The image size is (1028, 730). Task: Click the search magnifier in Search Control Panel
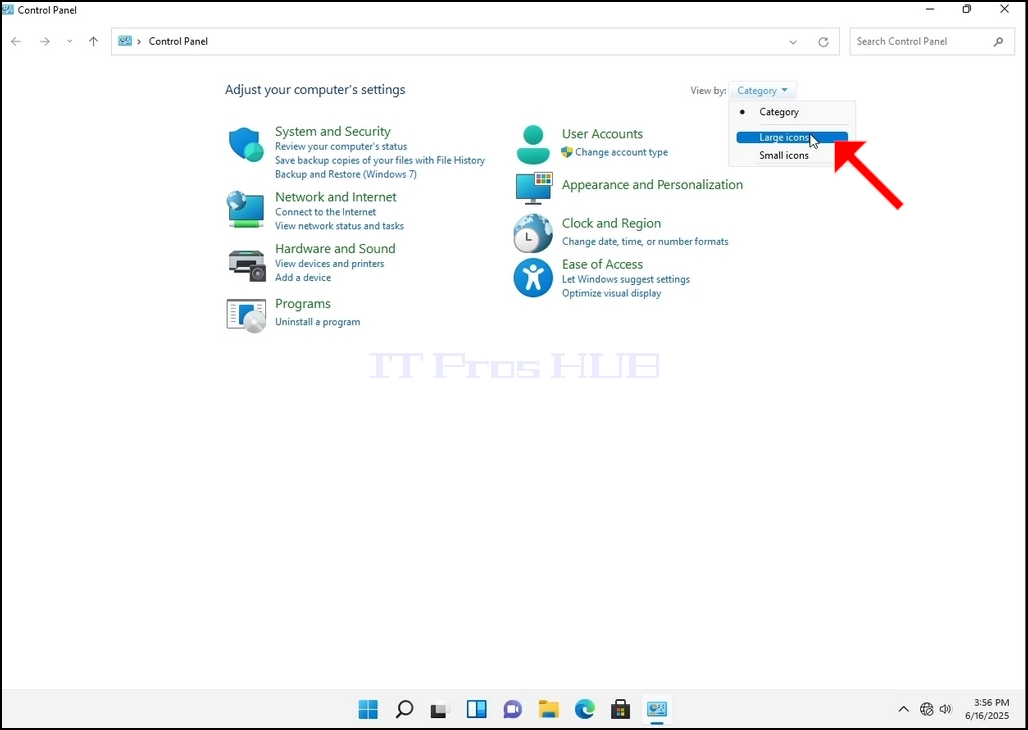click(x=998, y=41)
